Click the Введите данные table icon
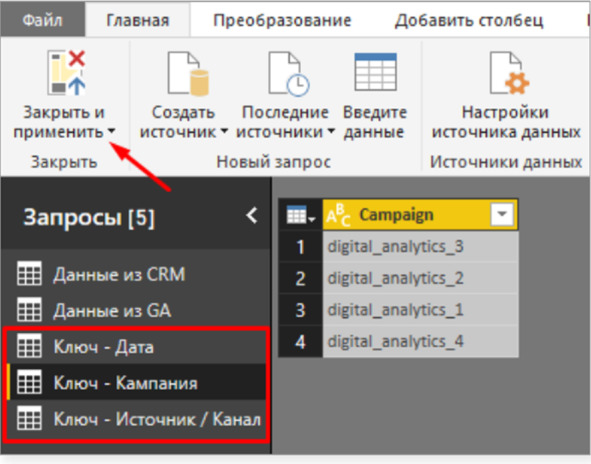This screenshot has height=464, width=591. [x=375, y=72]
